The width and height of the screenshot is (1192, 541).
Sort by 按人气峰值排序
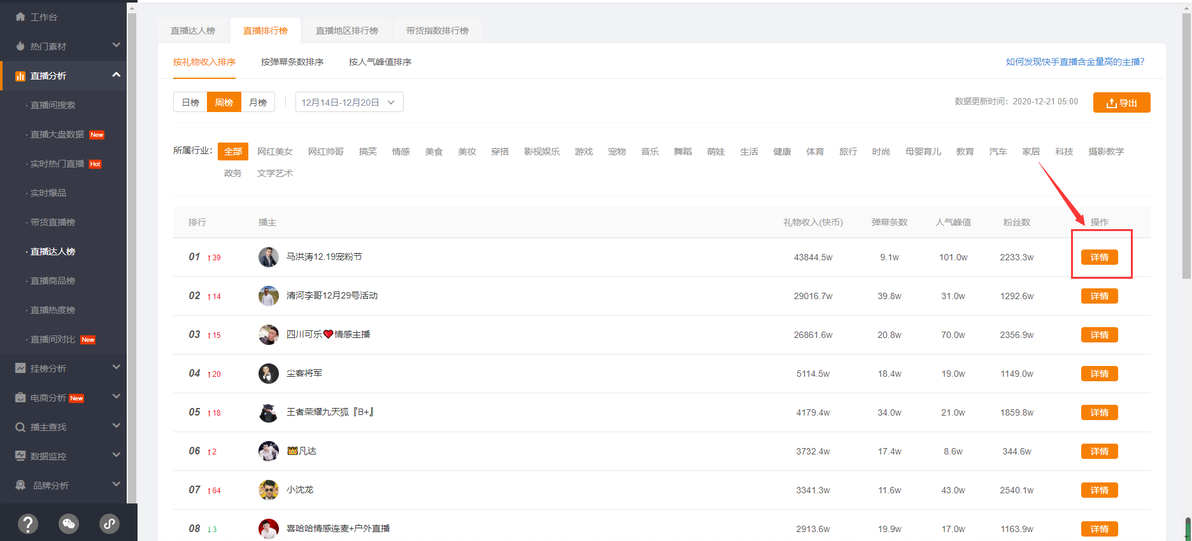pyautogui.click(x=379, y=62)
